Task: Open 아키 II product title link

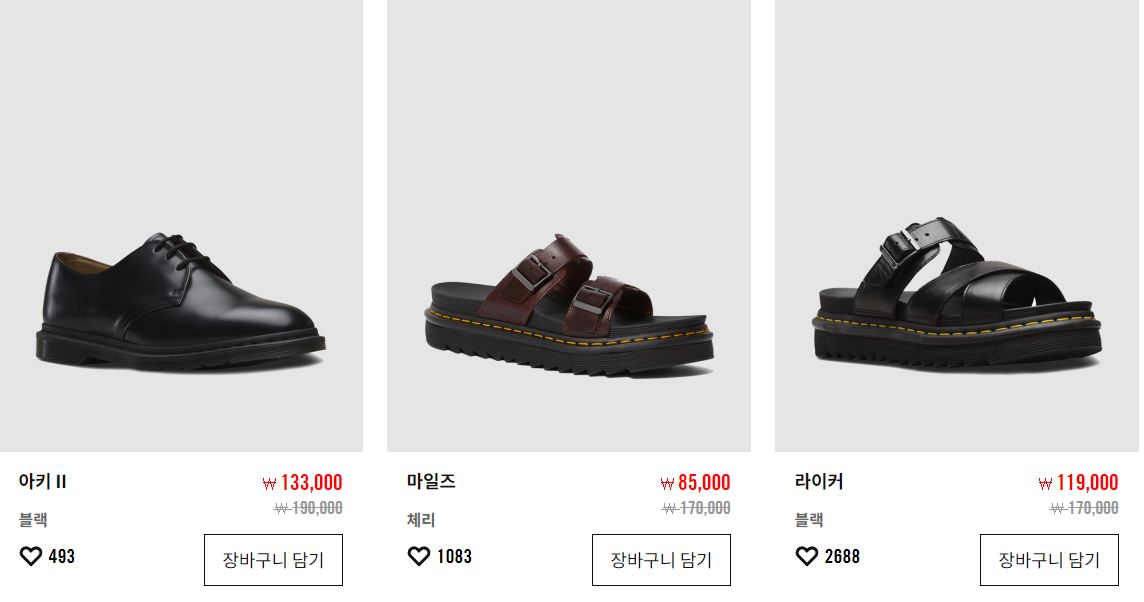Action: coord(42,482)
